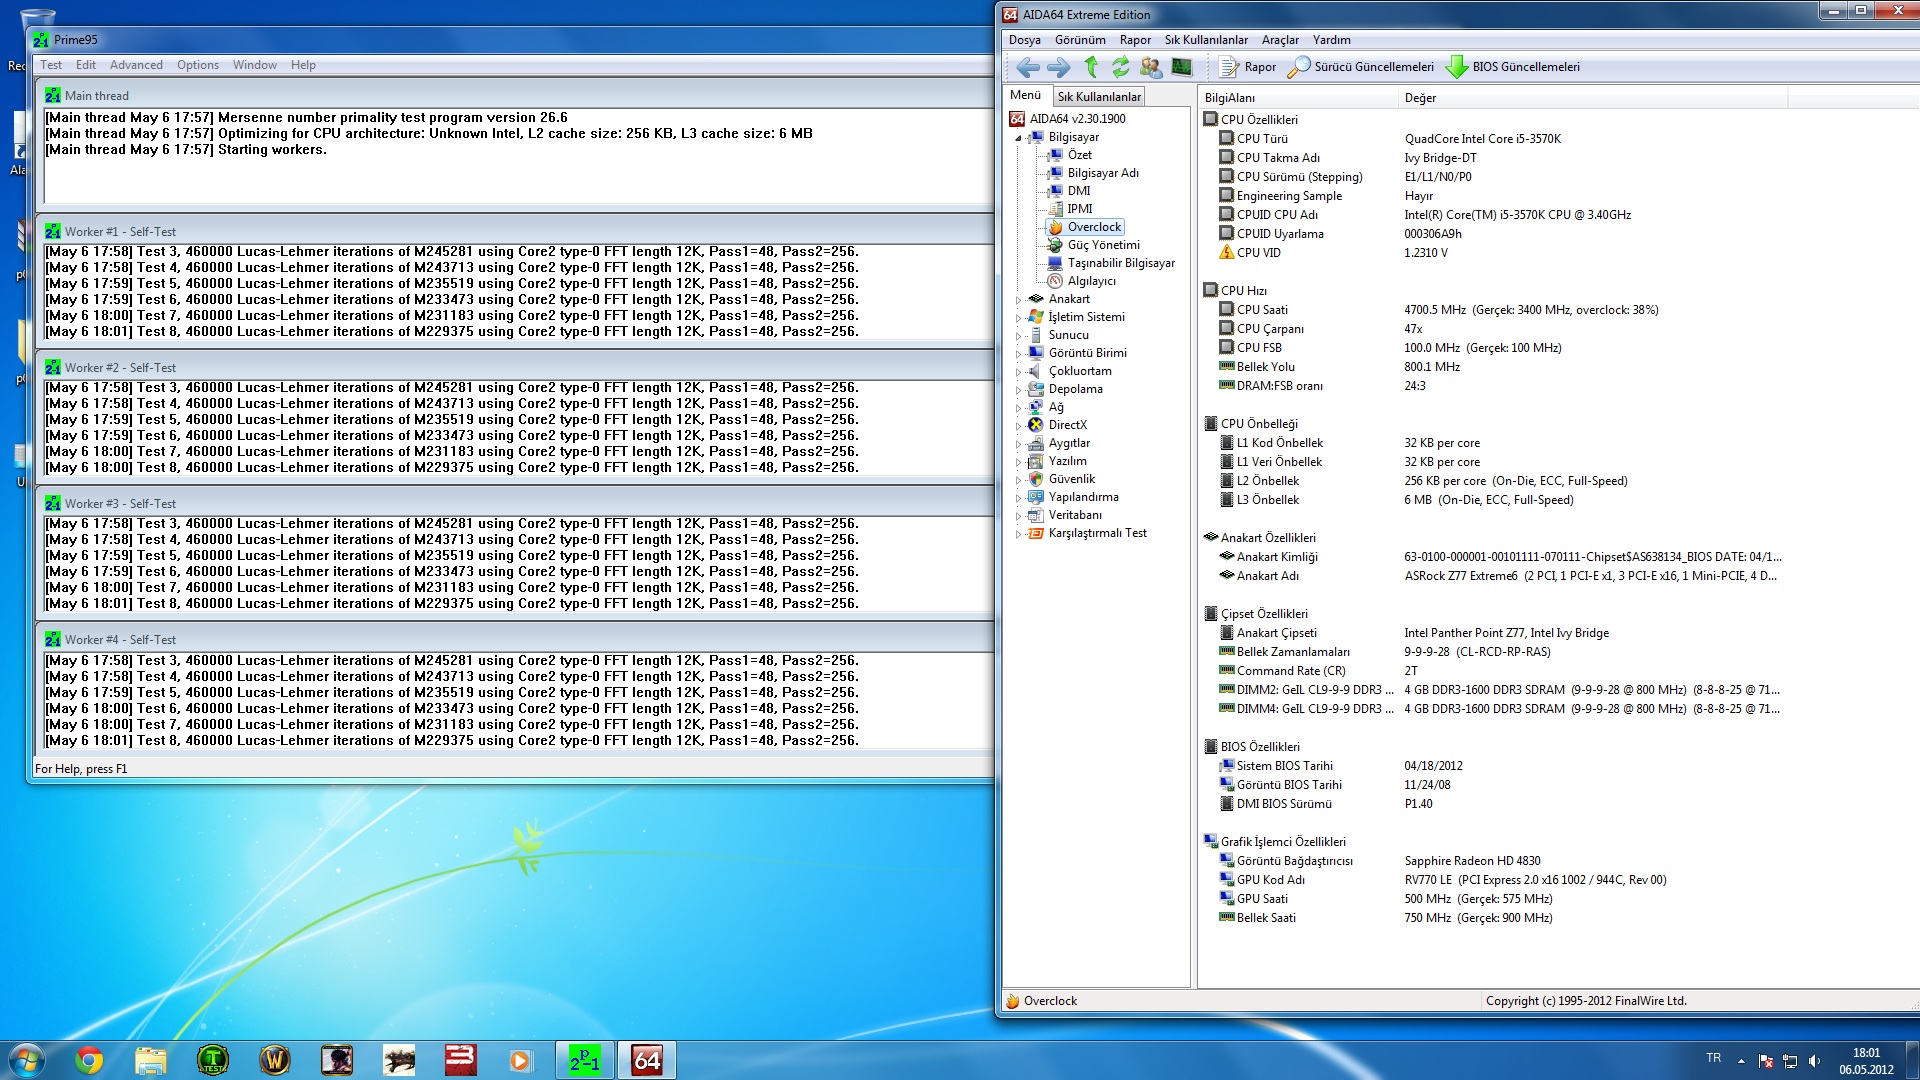
Task: Expand the Karşılaştırmalı Test tree node
Action: pos(1018,534)
